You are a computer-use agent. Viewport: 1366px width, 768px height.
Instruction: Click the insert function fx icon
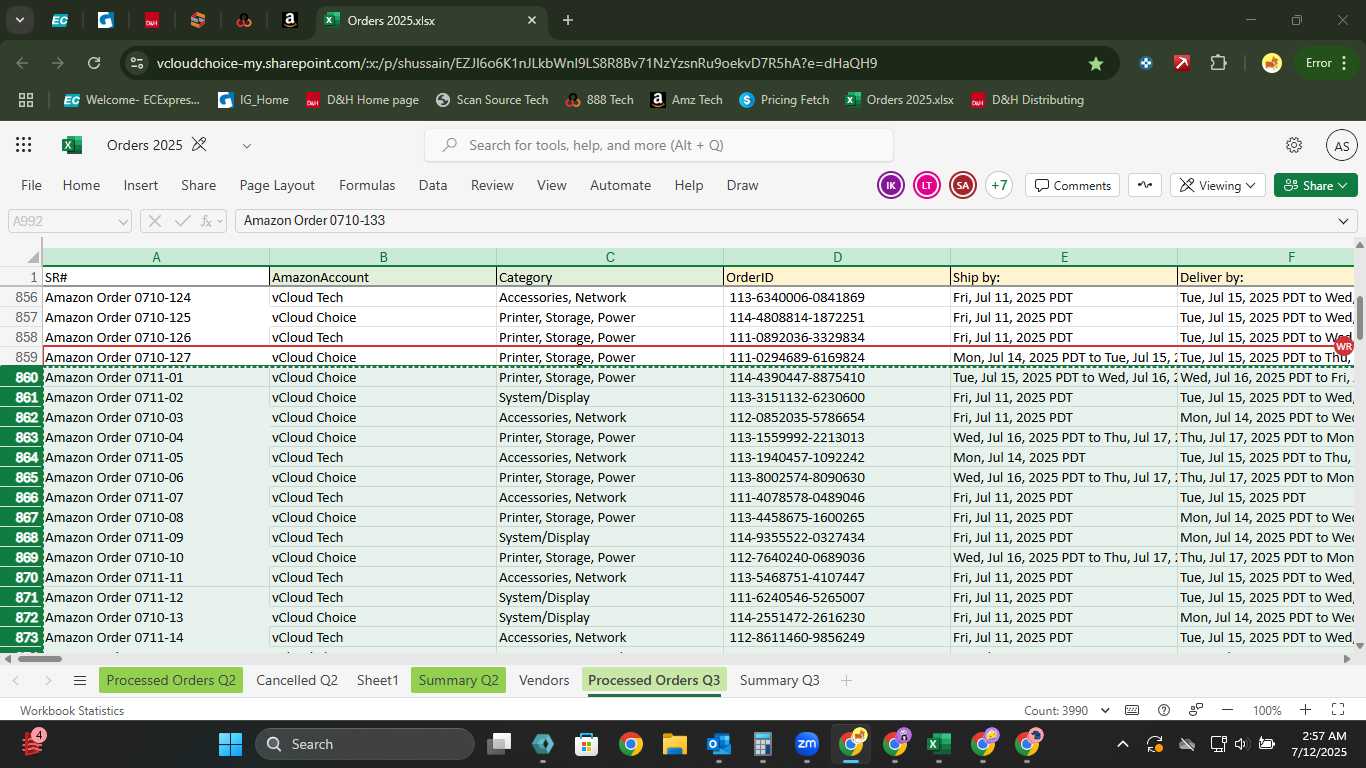207,221
